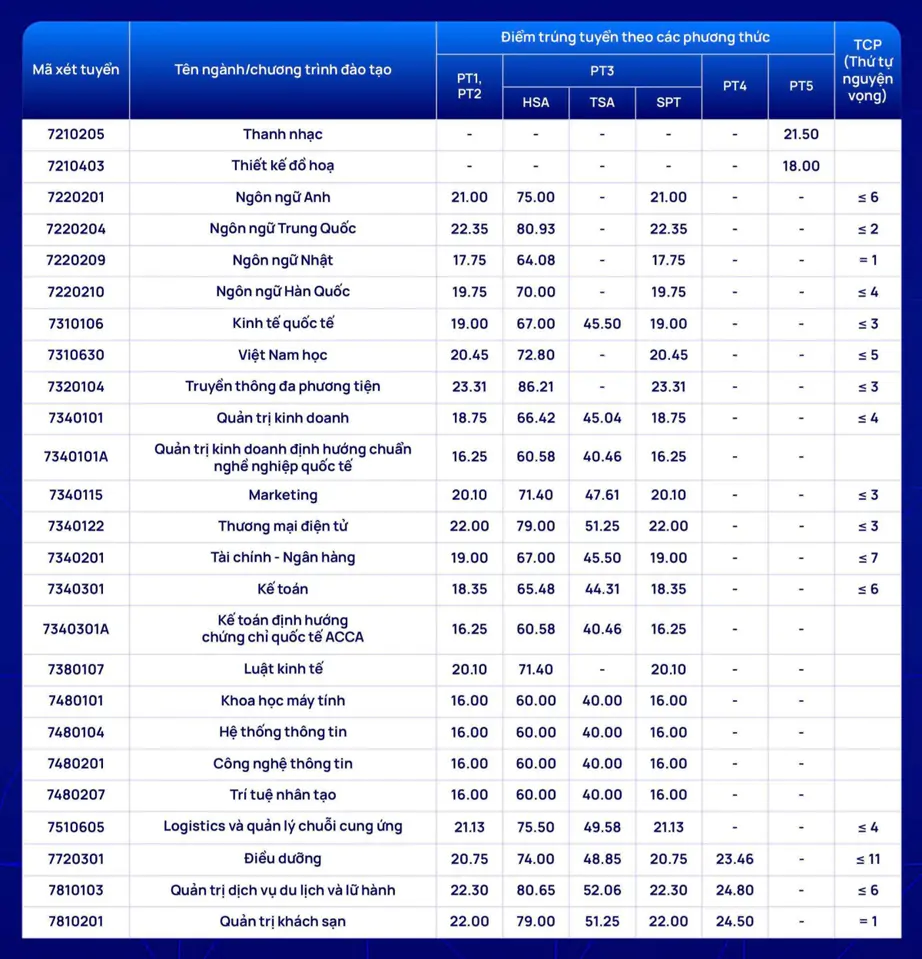Click the HSA column header
This screenshot has height=959, width=922.
tap(536, 103)
